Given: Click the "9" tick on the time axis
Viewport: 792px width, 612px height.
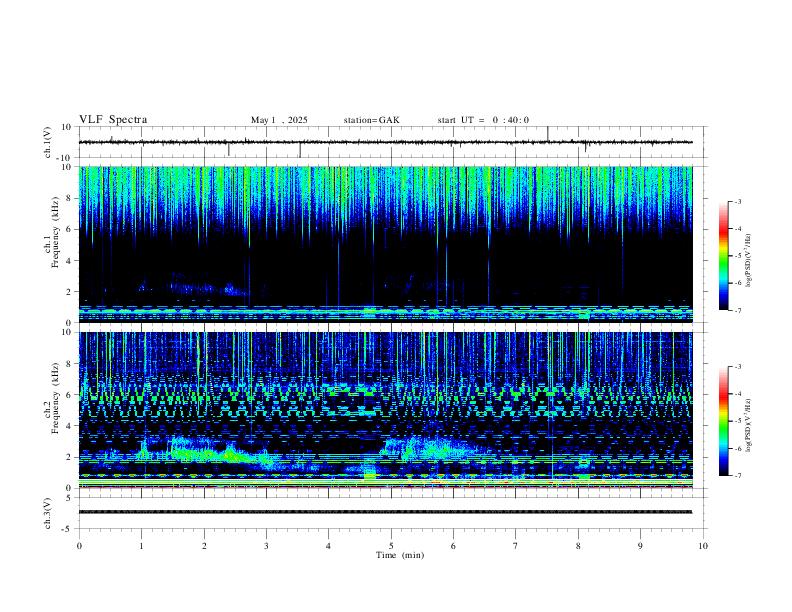Looking at the screenshot, I should click(640, 546).
